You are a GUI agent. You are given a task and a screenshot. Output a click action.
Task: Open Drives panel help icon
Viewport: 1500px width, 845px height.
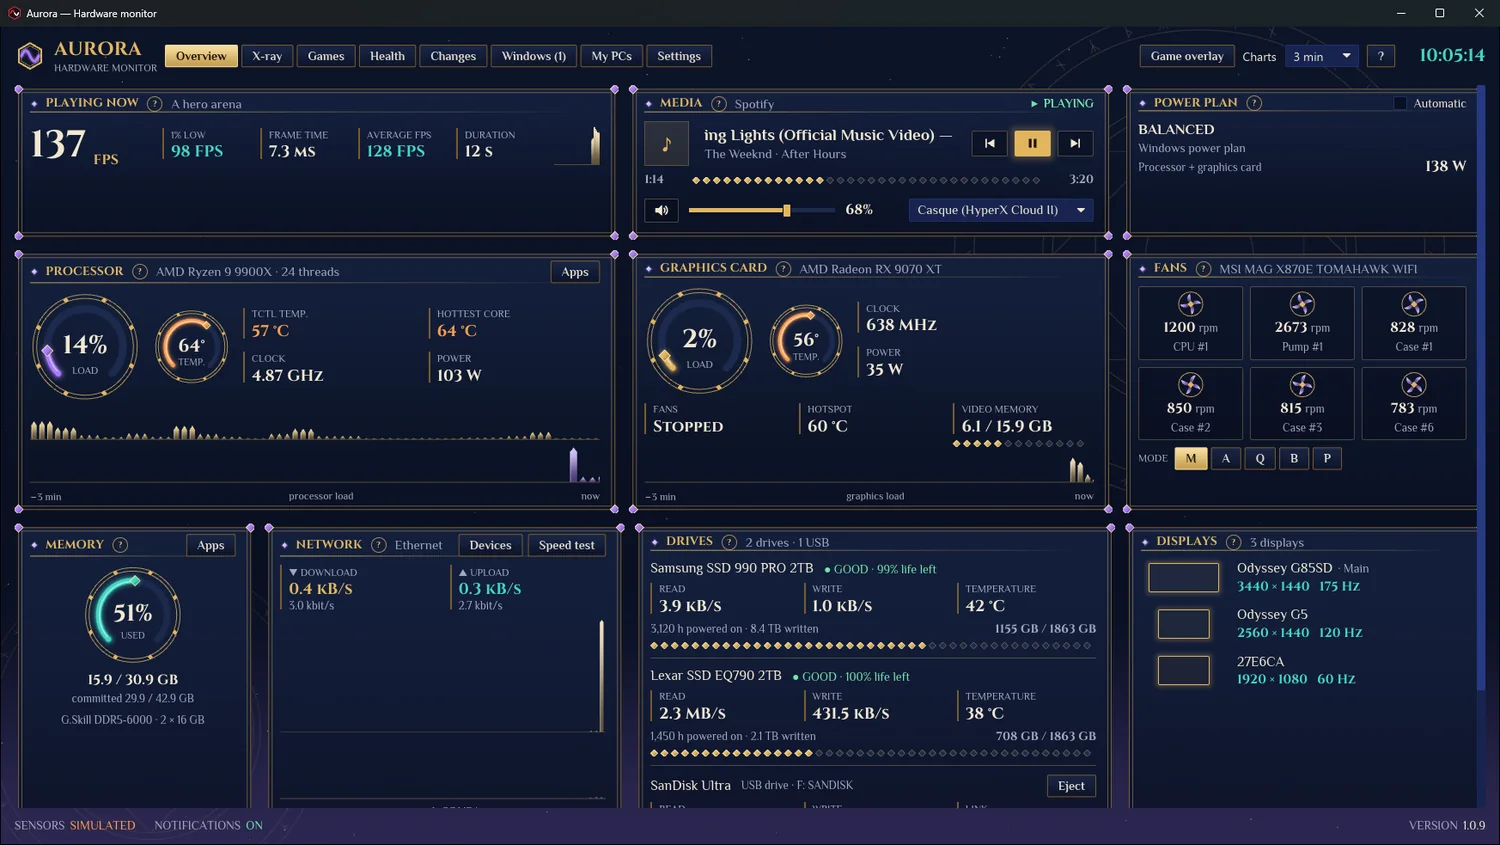click(x=729, y=542)
